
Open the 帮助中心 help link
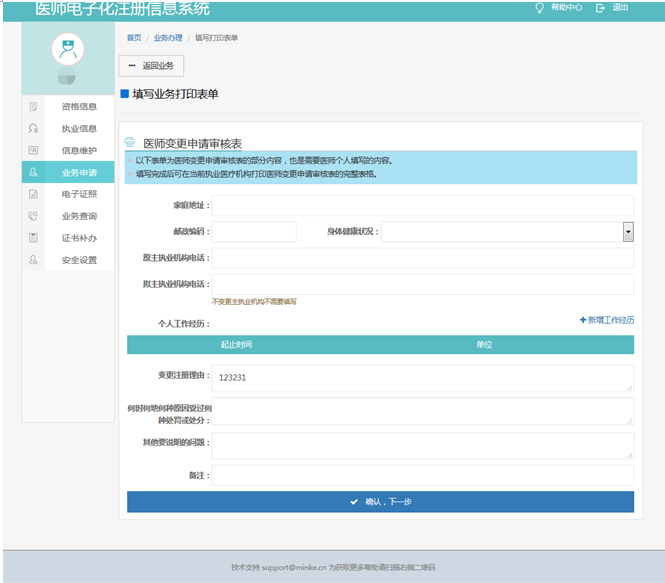coord(560,8)
